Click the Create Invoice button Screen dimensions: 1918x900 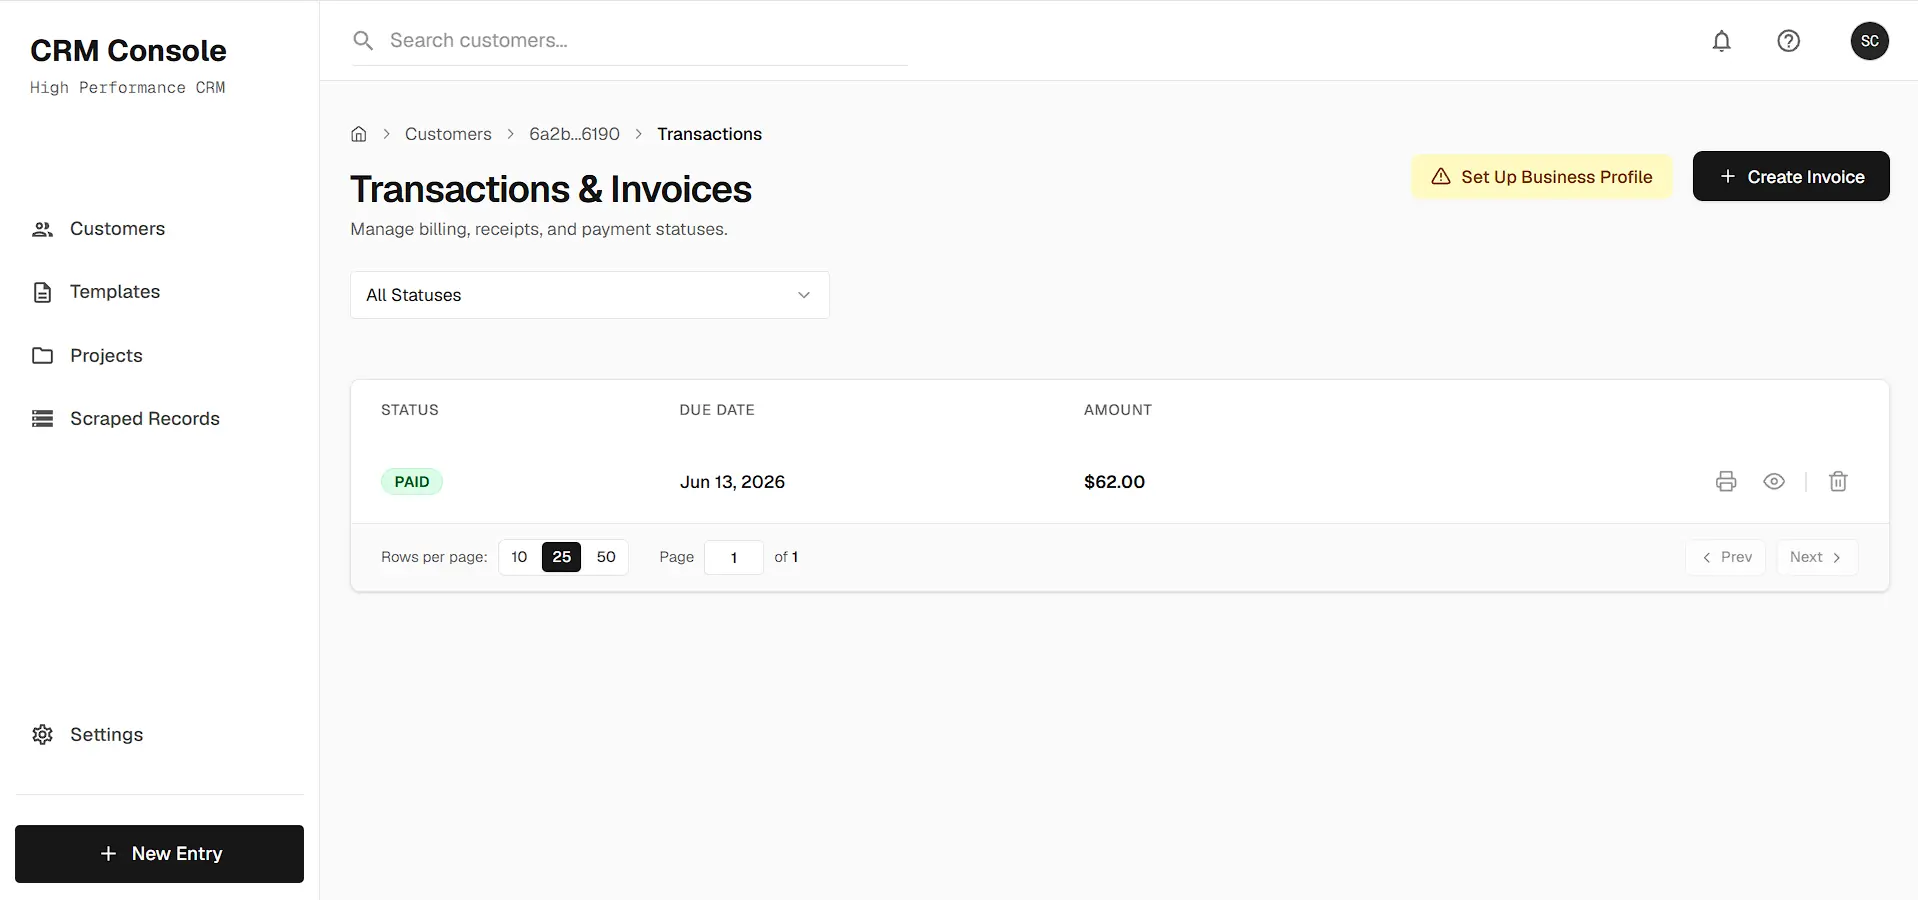(x=1791, y=176)
